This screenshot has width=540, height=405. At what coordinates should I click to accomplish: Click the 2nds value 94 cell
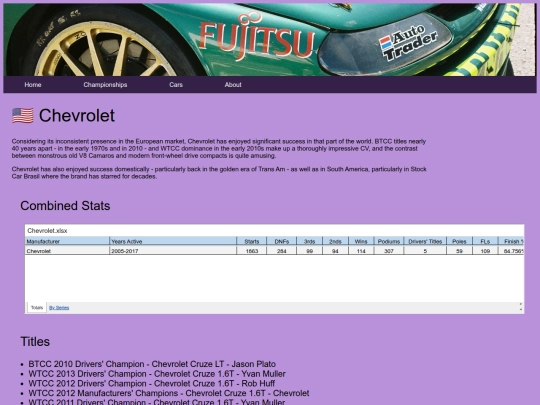pyautogui.click(x=335, y=251)
